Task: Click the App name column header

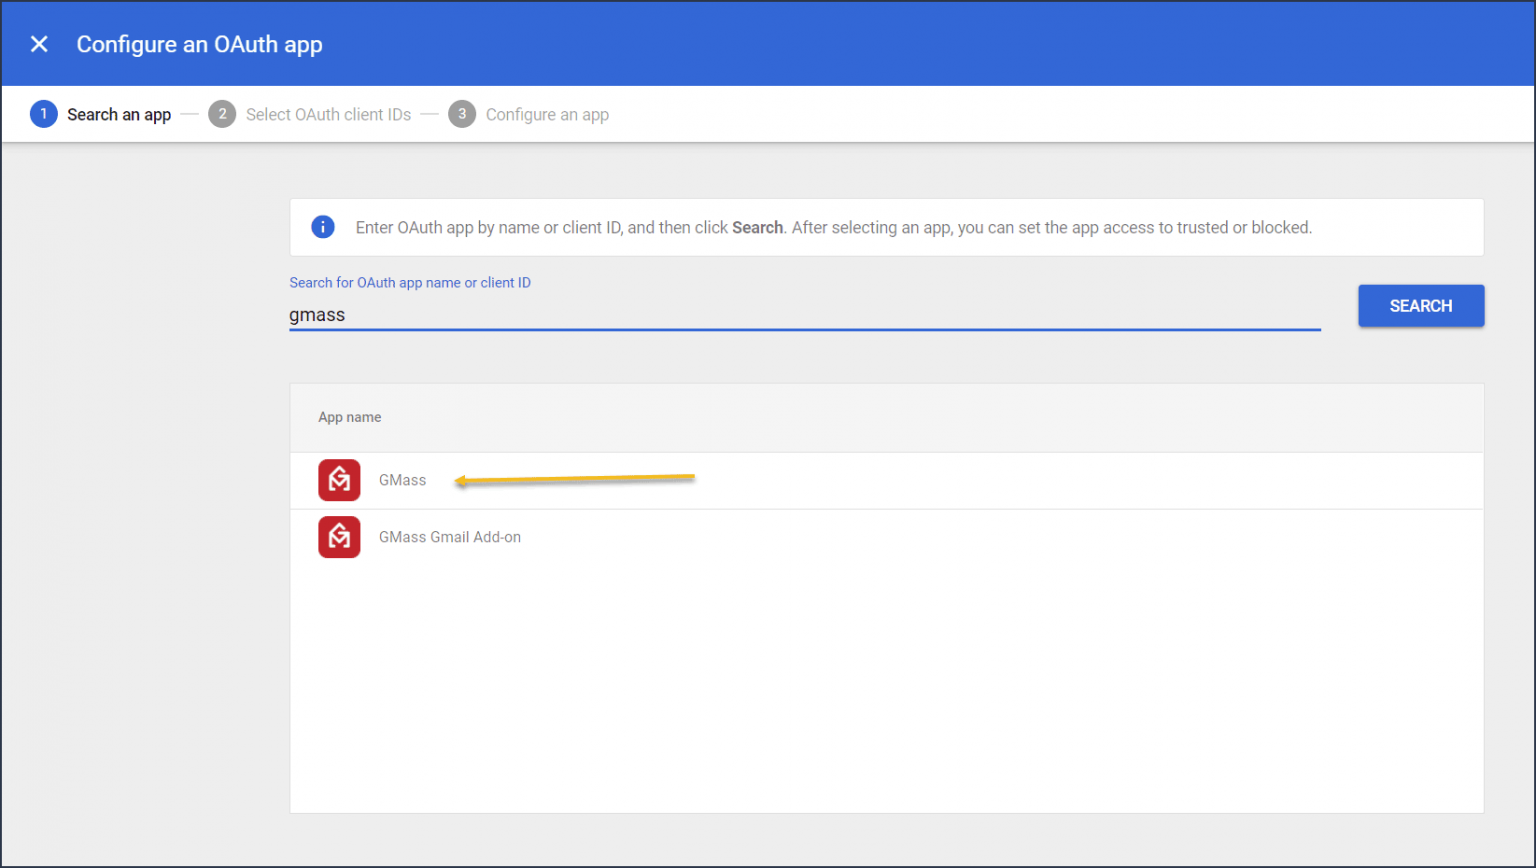Action: [x=349, y=417]
